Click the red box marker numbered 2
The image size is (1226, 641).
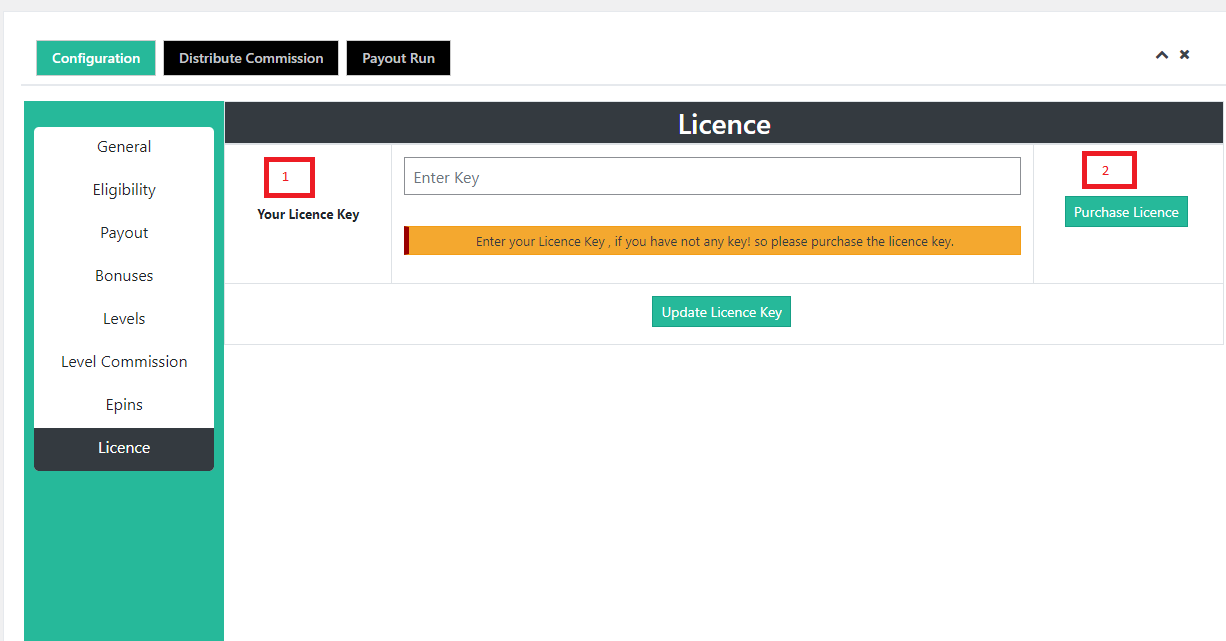point(1109,170)
